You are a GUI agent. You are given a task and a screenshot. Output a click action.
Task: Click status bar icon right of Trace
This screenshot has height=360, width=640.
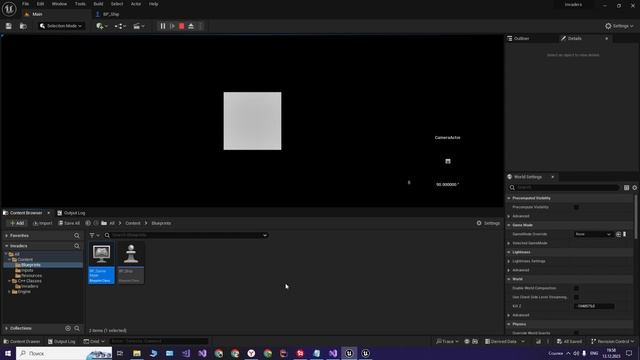[467, 341]
